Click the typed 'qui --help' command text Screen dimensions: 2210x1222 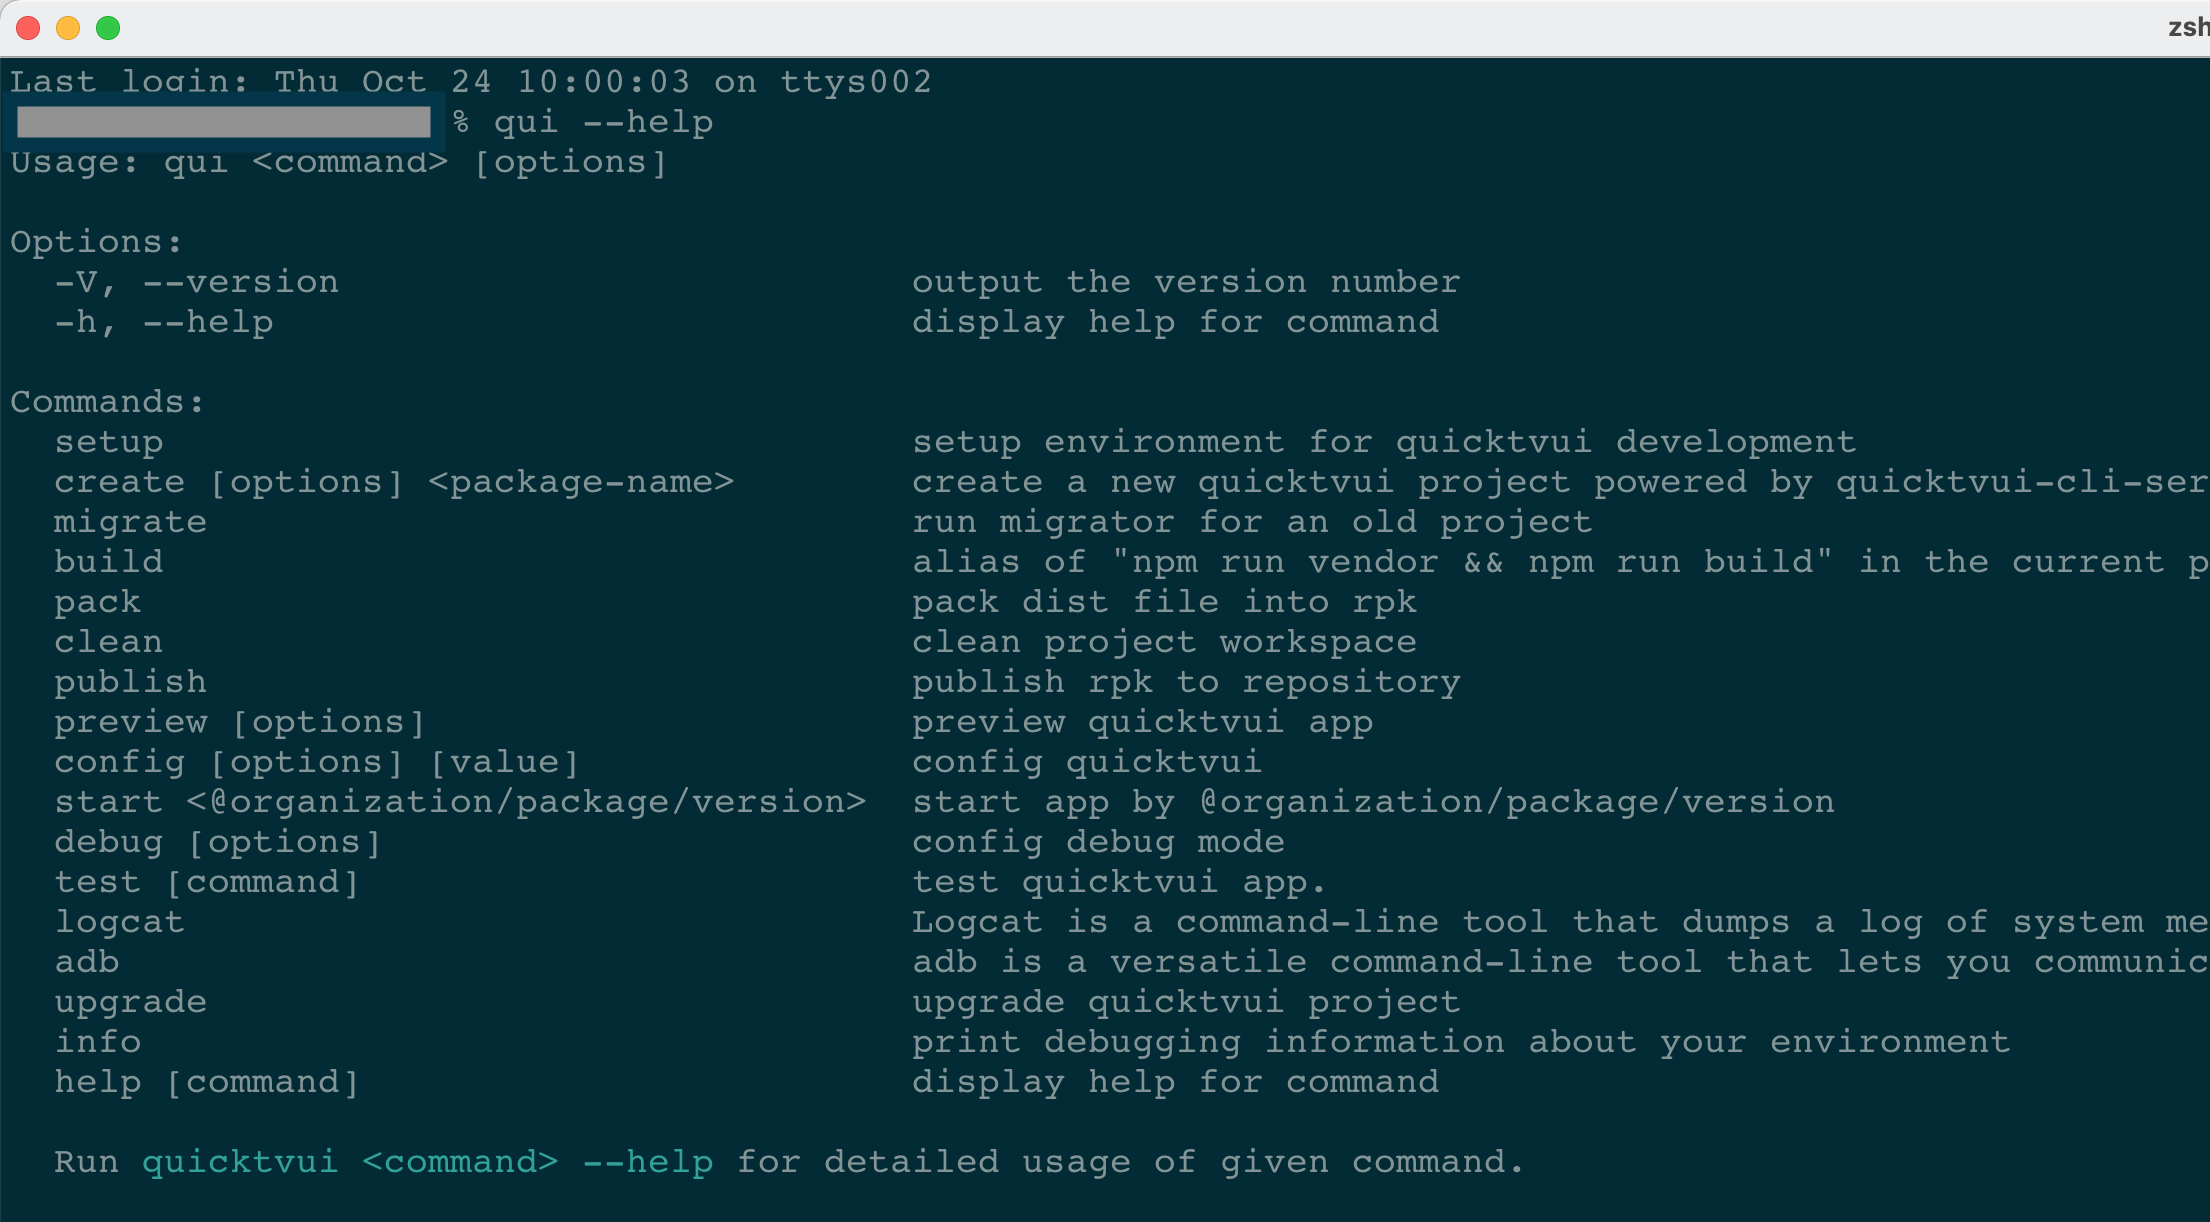pos(603,122)
